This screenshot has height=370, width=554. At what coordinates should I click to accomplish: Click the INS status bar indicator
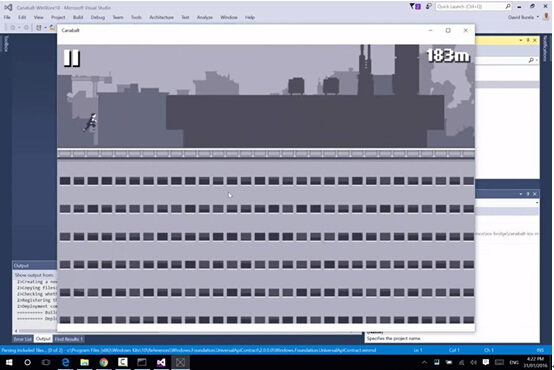click(x=540, y=350)
